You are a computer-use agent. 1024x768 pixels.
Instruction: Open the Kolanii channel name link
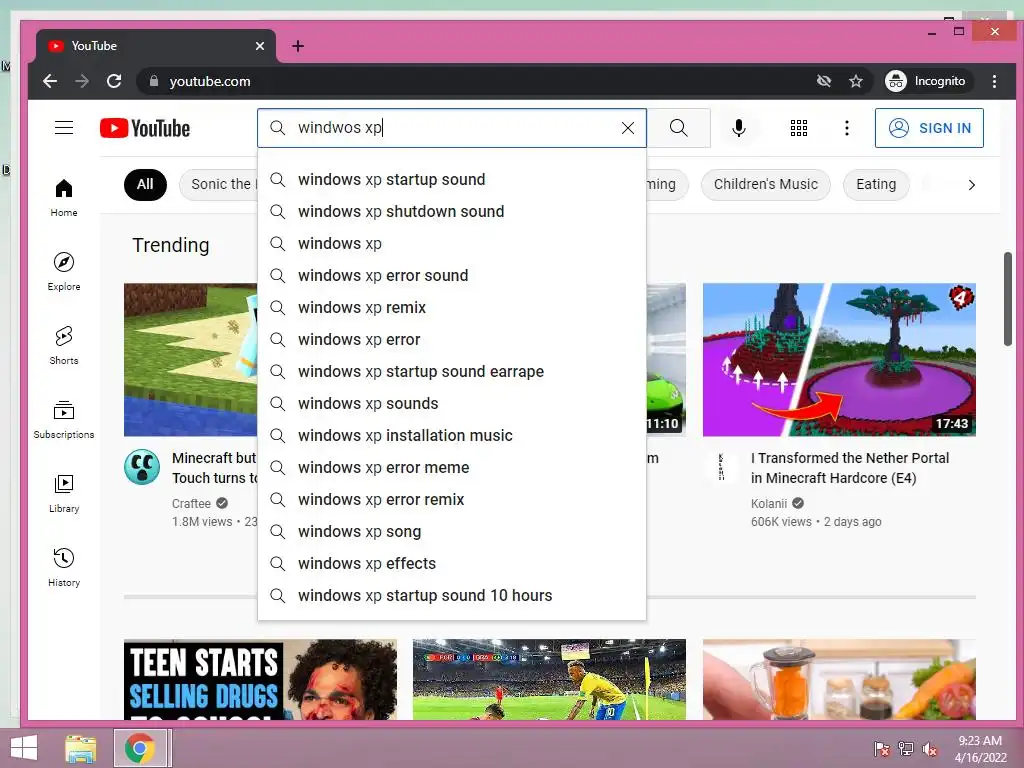769,504
